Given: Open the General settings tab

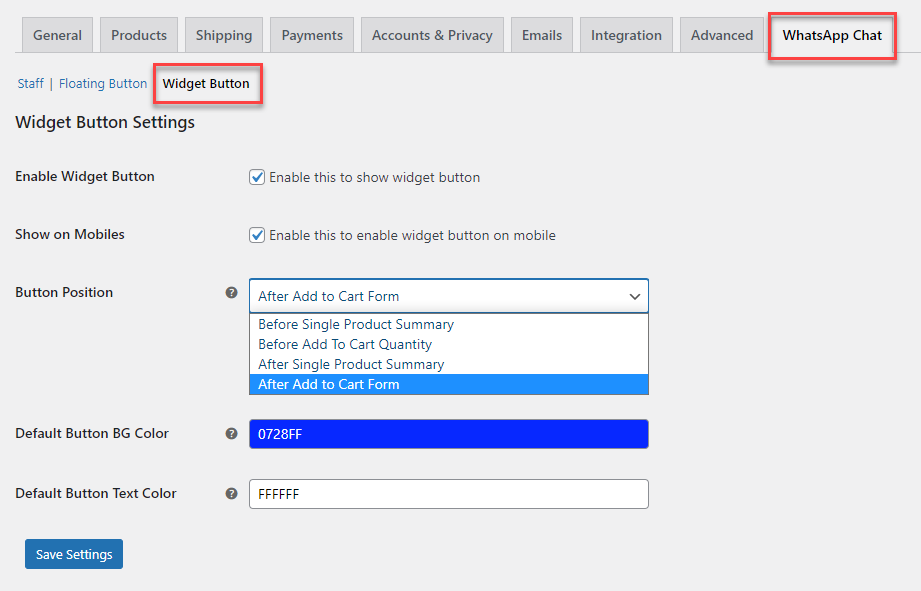Looking at the screenshot, I should click(58, 35).
